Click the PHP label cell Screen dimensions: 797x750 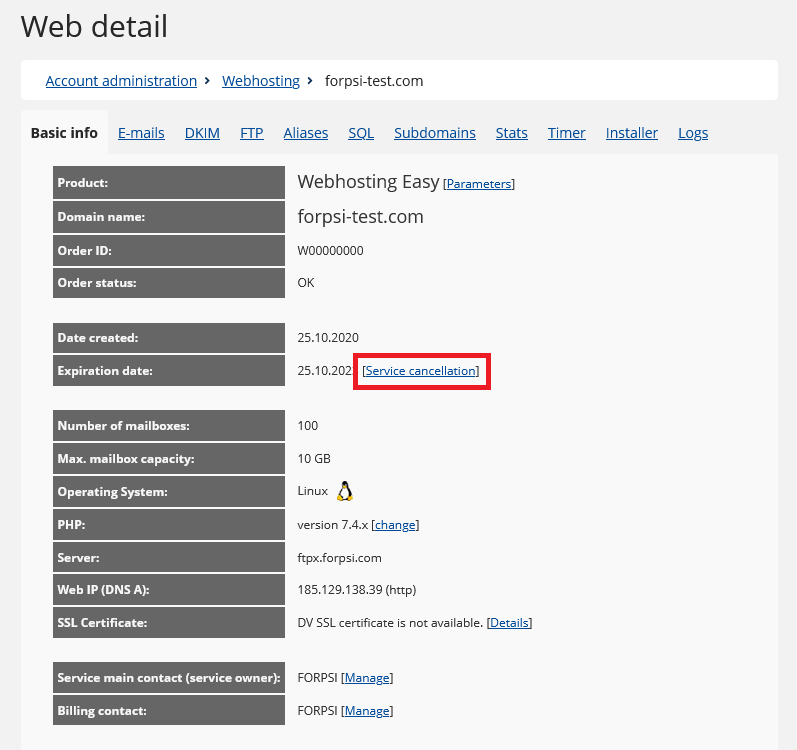[169, 525]
